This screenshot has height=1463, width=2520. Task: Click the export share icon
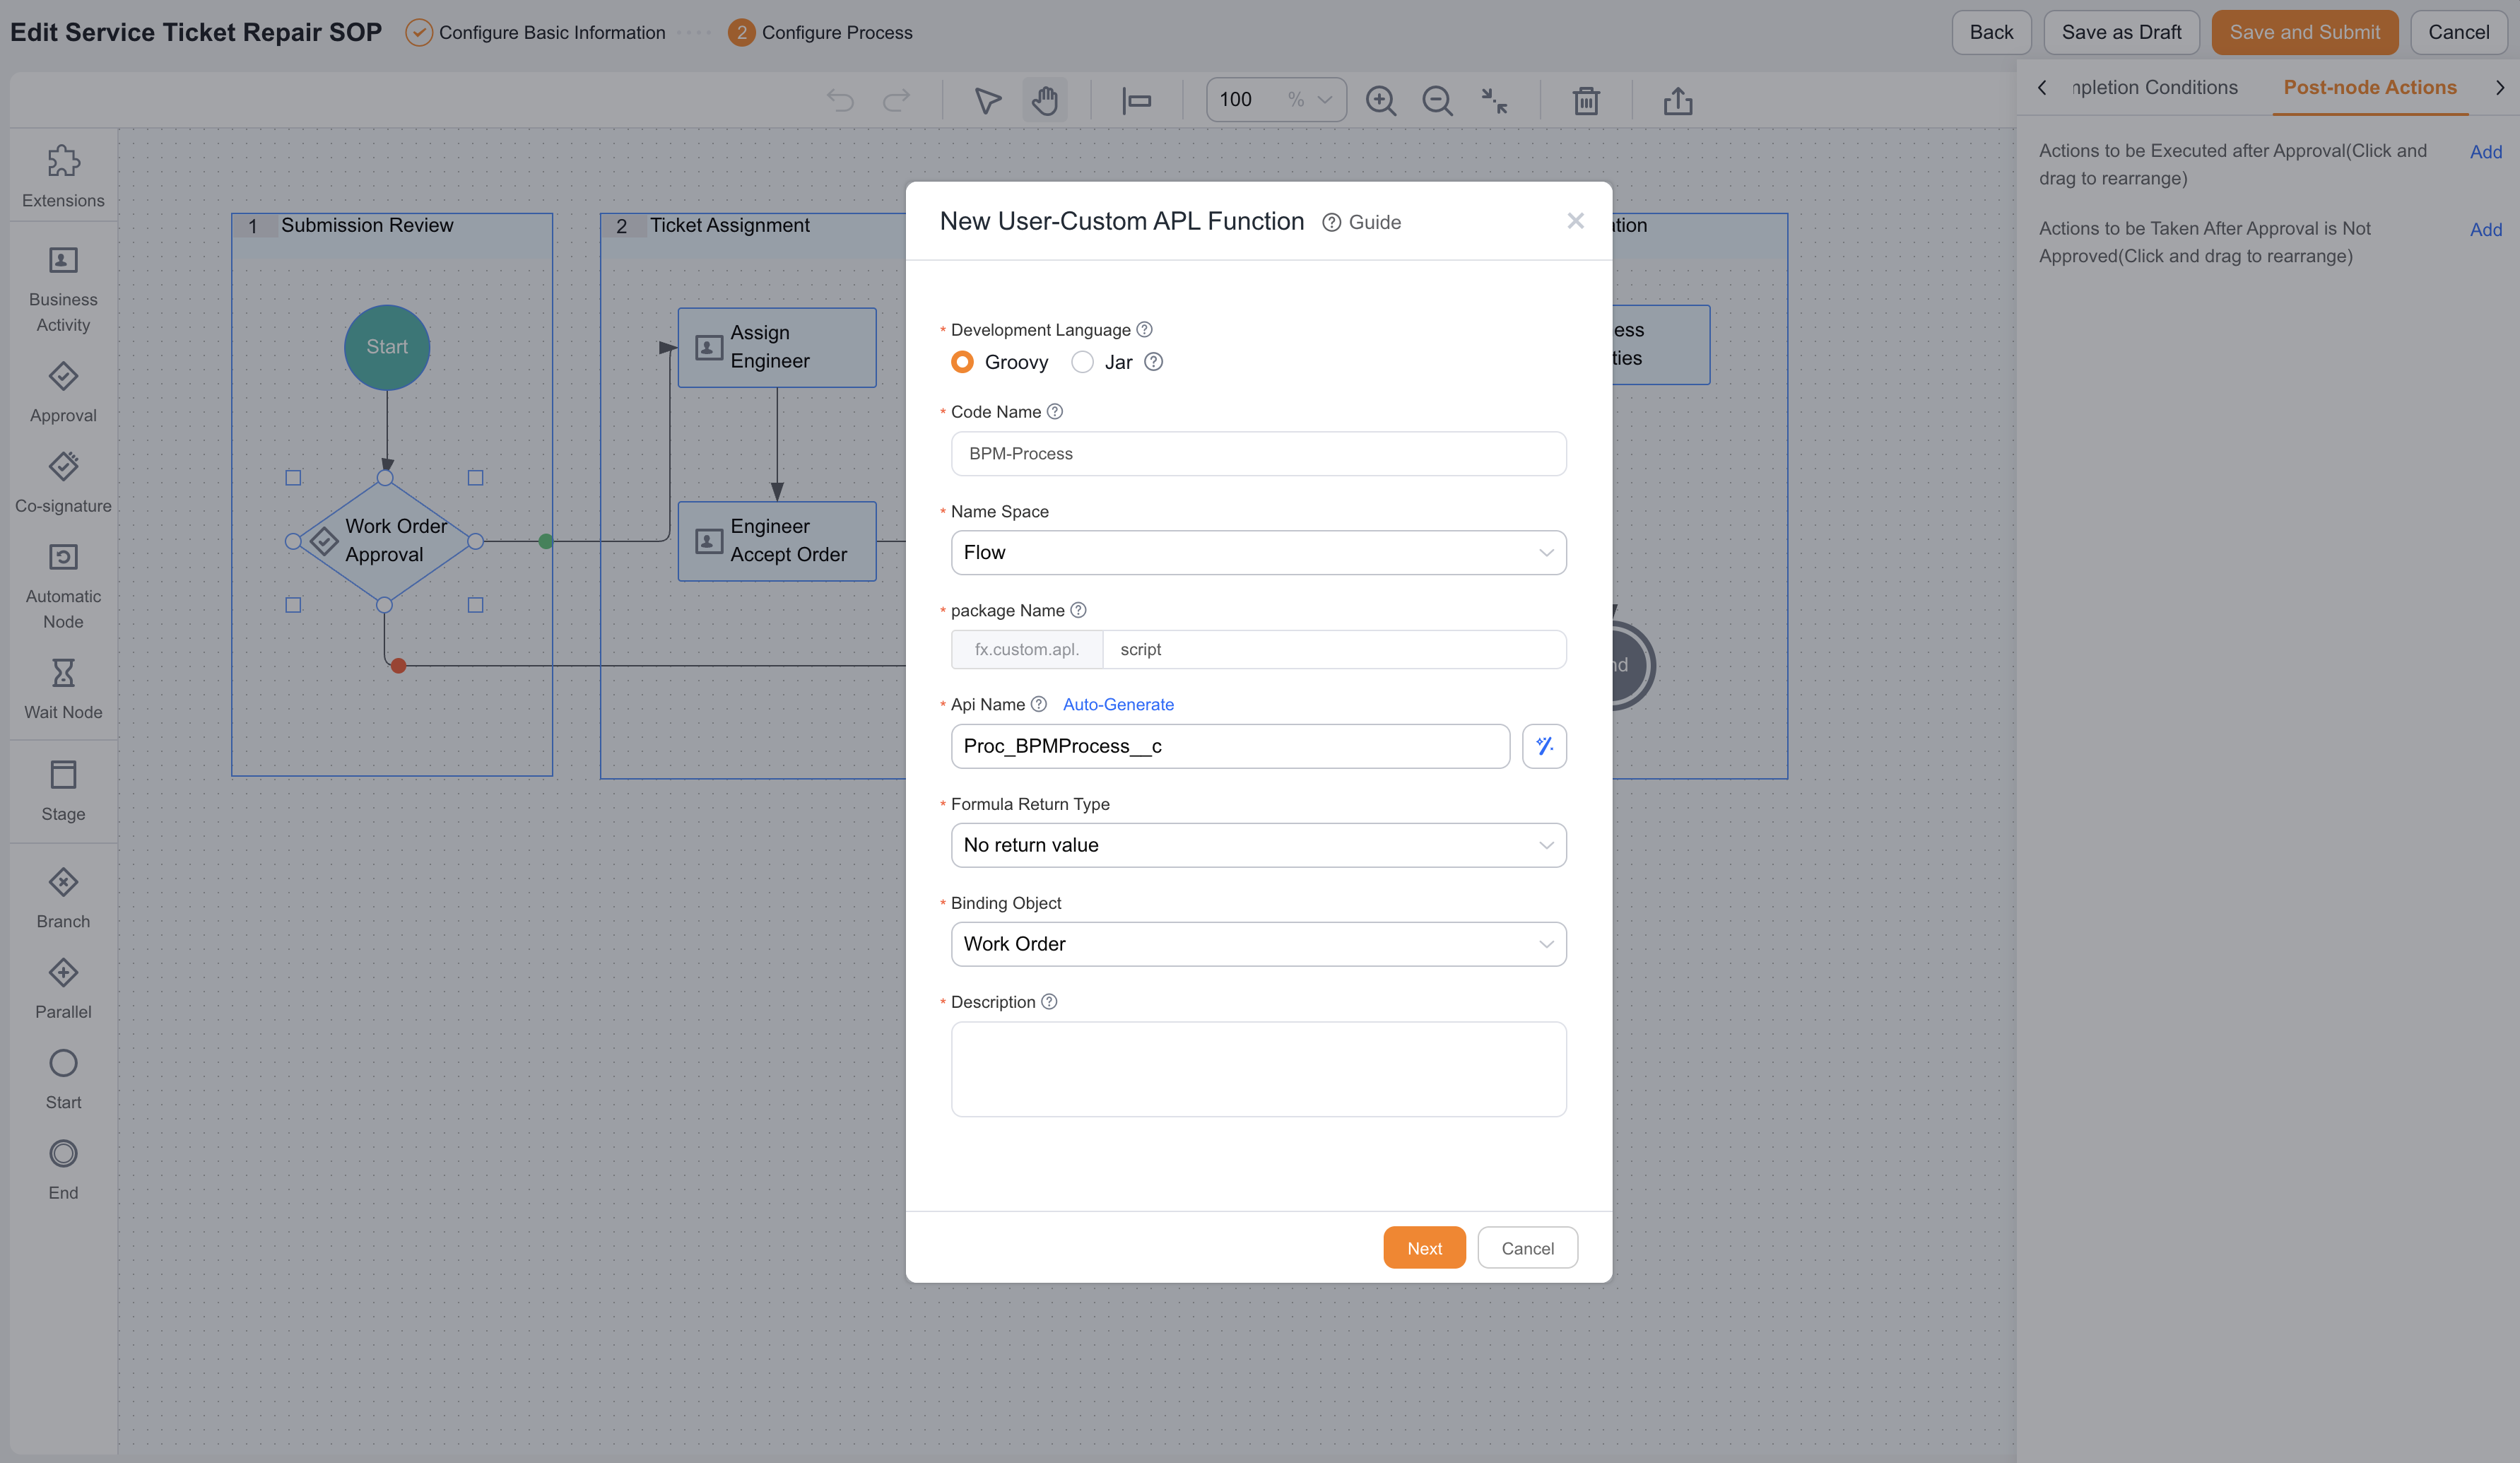coord(1678,100)
